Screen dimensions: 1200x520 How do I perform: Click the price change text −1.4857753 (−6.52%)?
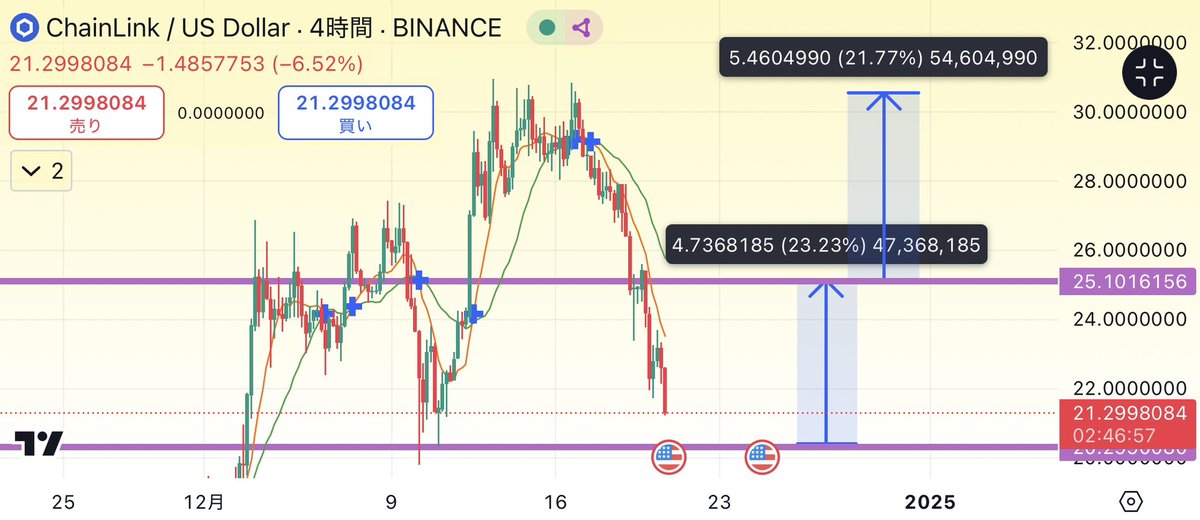pyautogui.click(x=253, y=65)
